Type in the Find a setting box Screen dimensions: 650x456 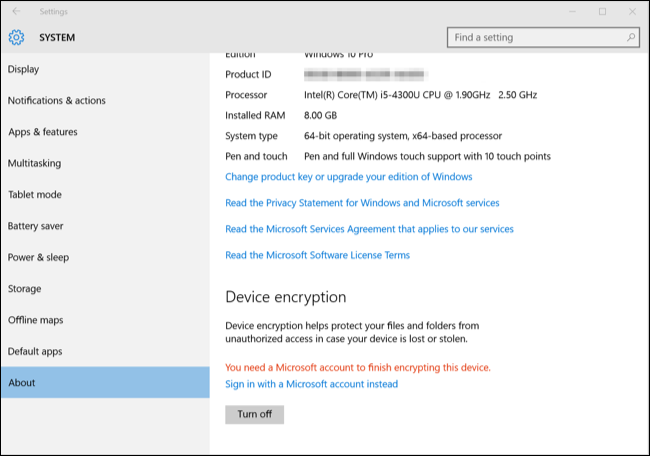[x=535, y=38]
